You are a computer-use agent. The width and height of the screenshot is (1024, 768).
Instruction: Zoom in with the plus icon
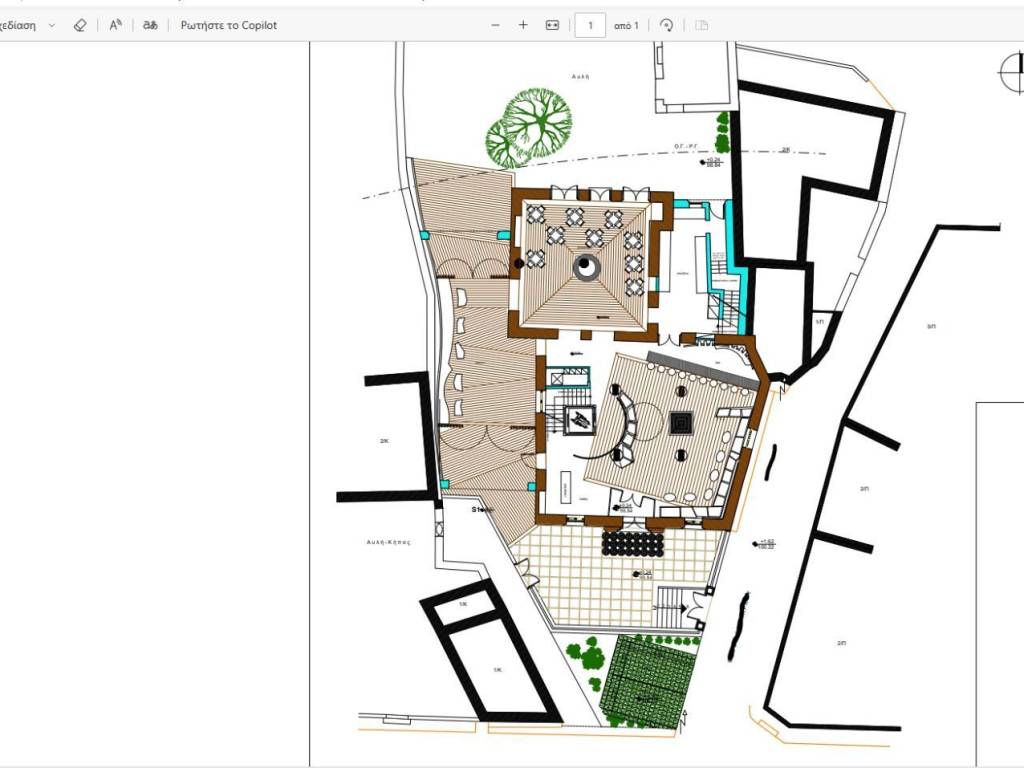[x=523, y=25]
